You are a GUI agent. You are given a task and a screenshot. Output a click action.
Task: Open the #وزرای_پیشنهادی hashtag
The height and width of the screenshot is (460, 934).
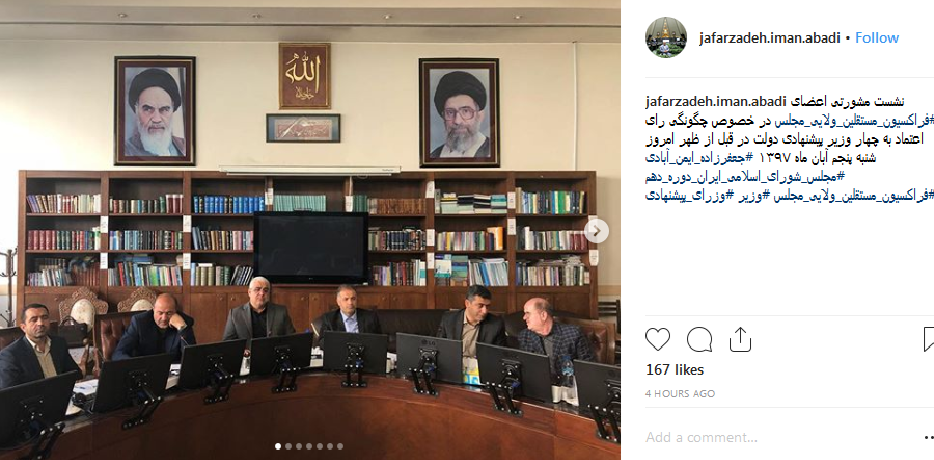pyautogui.click(x=684, y=195)
